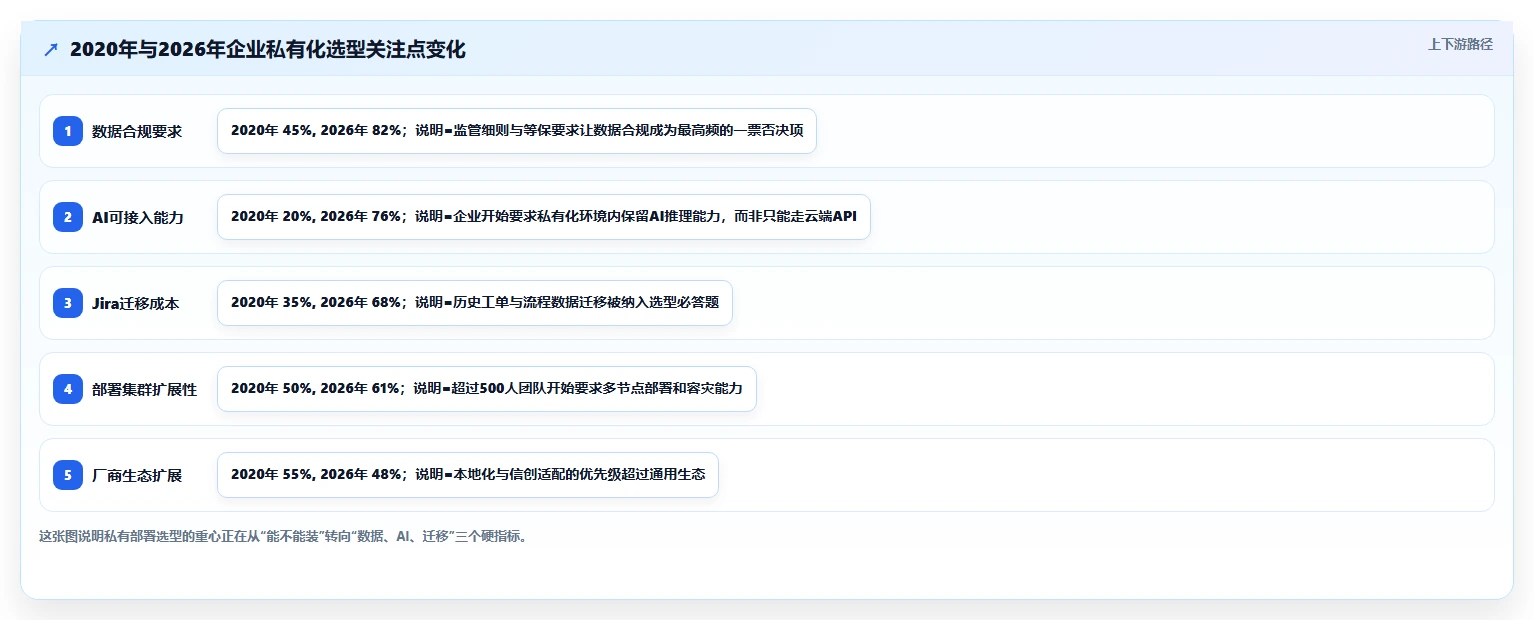The width and height of the screenshot is (1534, 620).
Task: Click the AI可接入能力 label
Action: [x=138, y=217]
